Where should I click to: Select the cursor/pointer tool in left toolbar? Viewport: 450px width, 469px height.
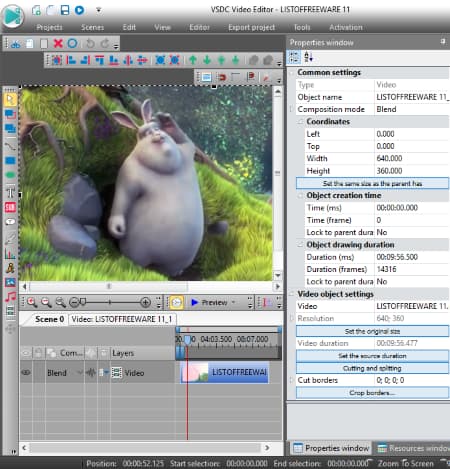10,99
